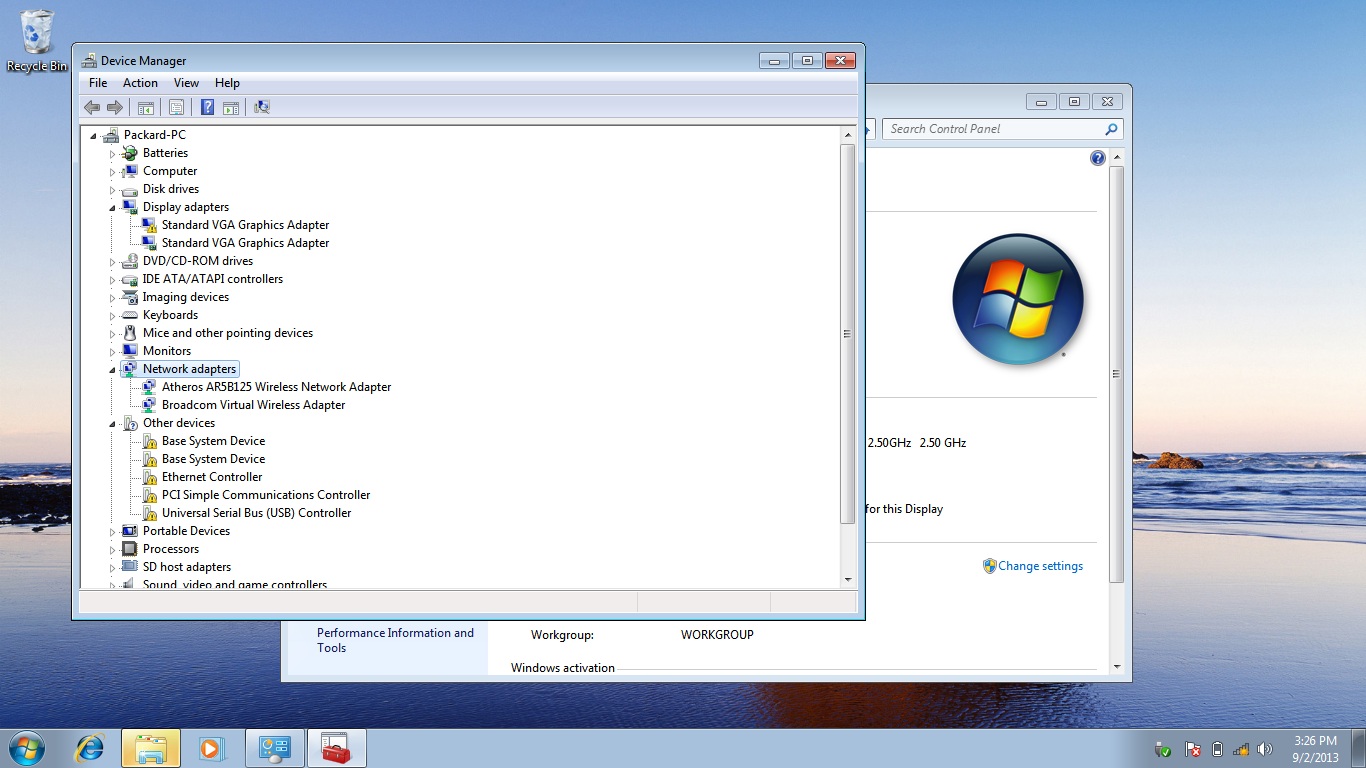Image resolution: width=1366 pixels, height=768 pixels.
Task: Click the Show/Hide Console Tree icon
Action: point(146,107)
